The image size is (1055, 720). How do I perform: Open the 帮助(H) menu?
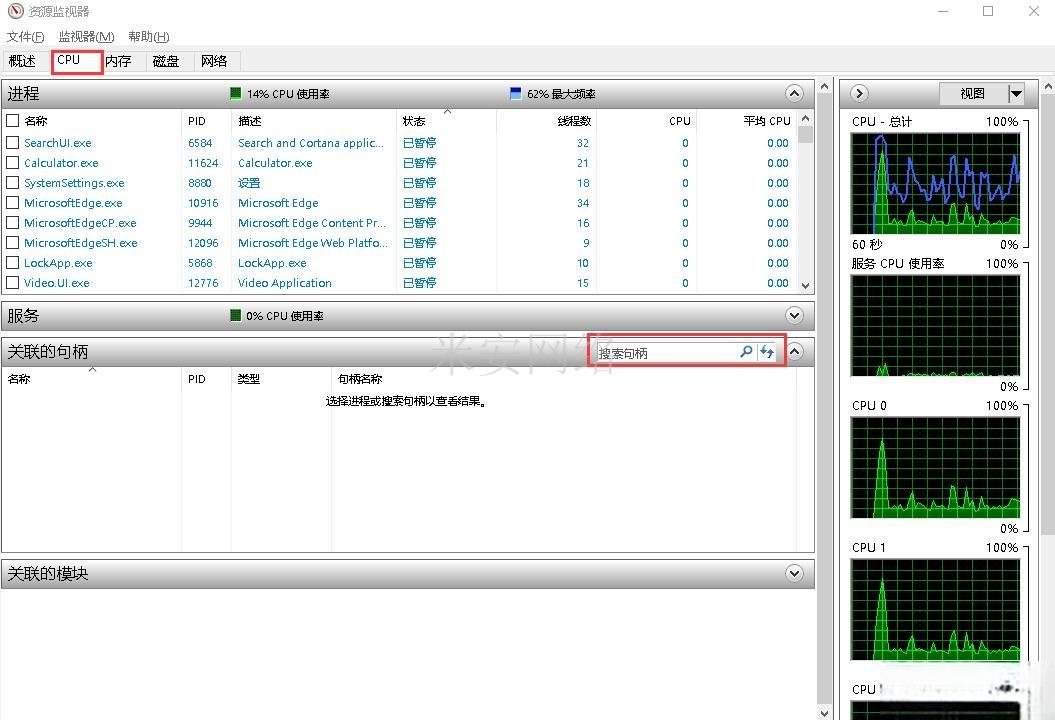[x=149, y=36]
